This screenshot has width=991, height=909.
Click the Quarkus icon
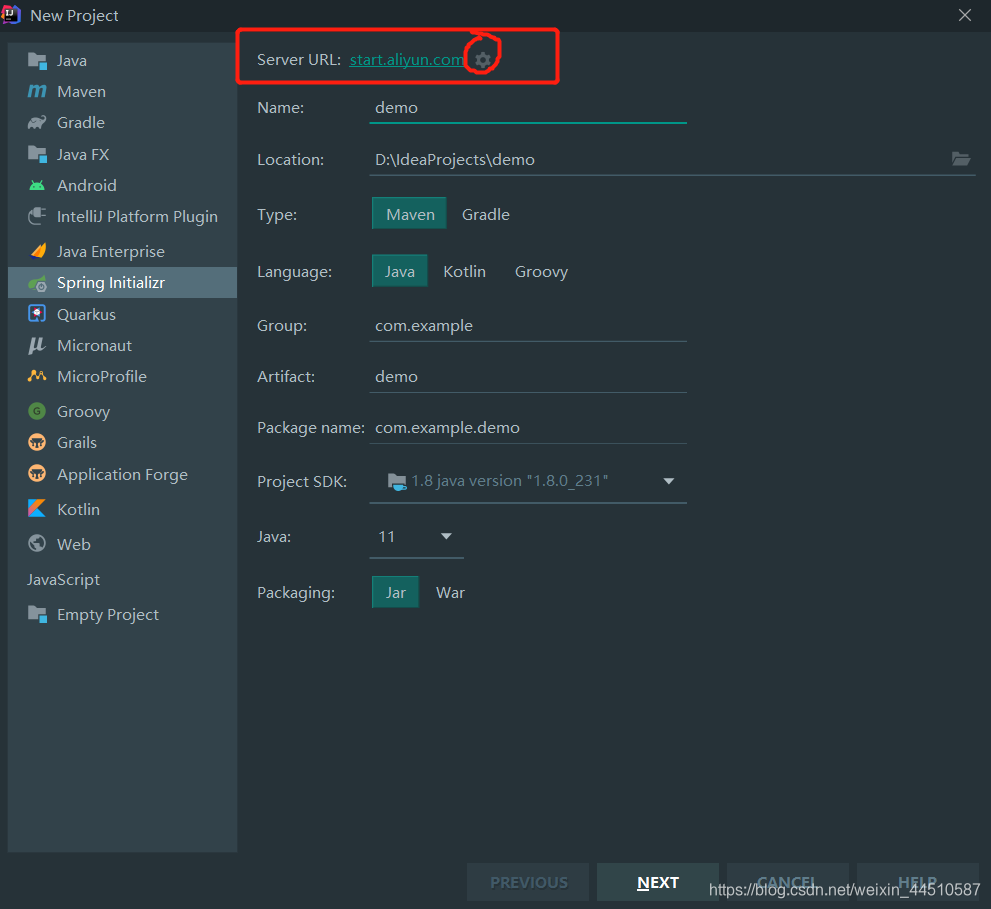coord(37,314)
